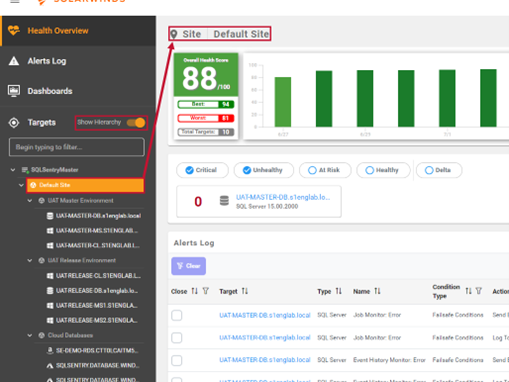Click the UAT-MASTER-DB database icon in tree
This screenshot has width=509, height=382.
click(50, 216)
